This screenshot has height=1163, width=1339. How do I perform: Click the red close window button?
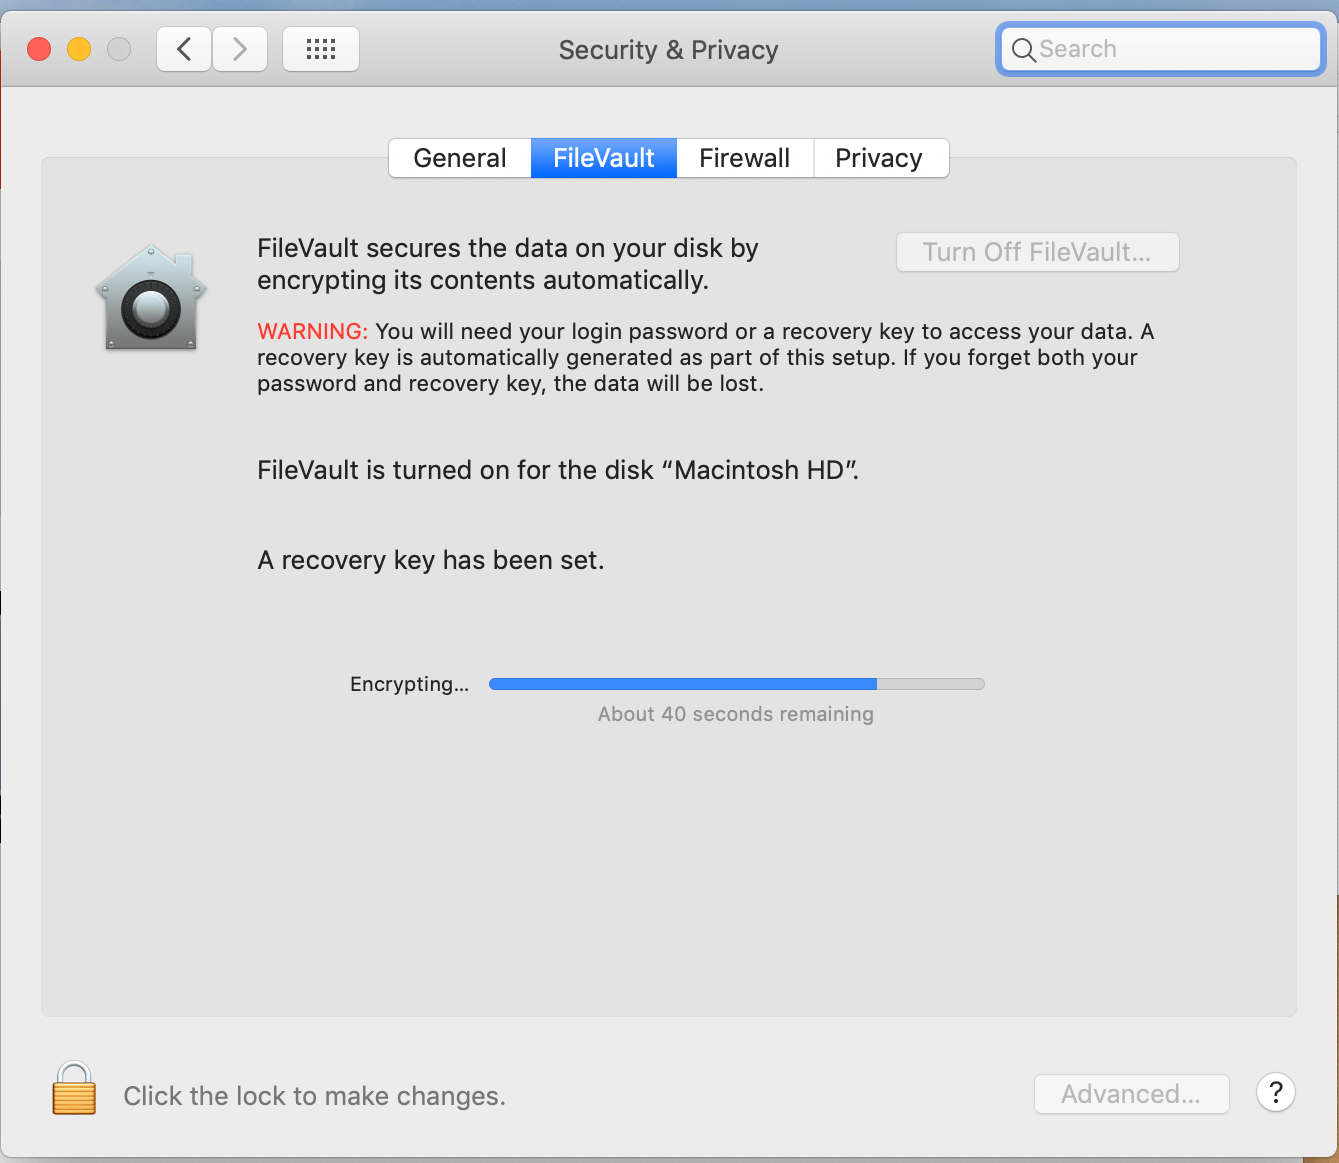pos(39,49)
